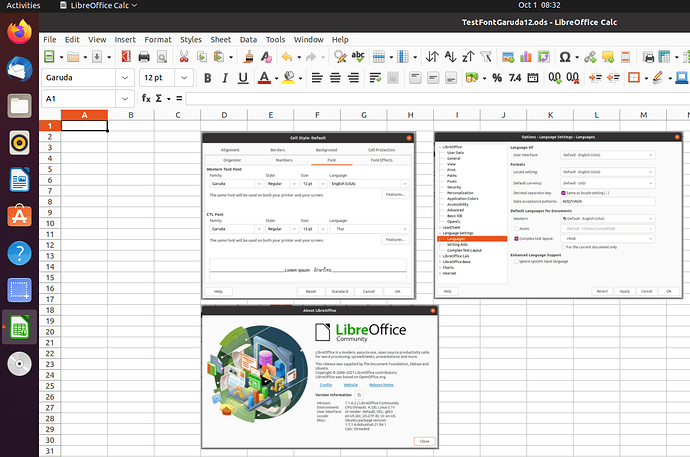Viewport: 690px width, 457px height.
Task: Open the Name Box dropdown arrow
Action: tap(125, 99)
